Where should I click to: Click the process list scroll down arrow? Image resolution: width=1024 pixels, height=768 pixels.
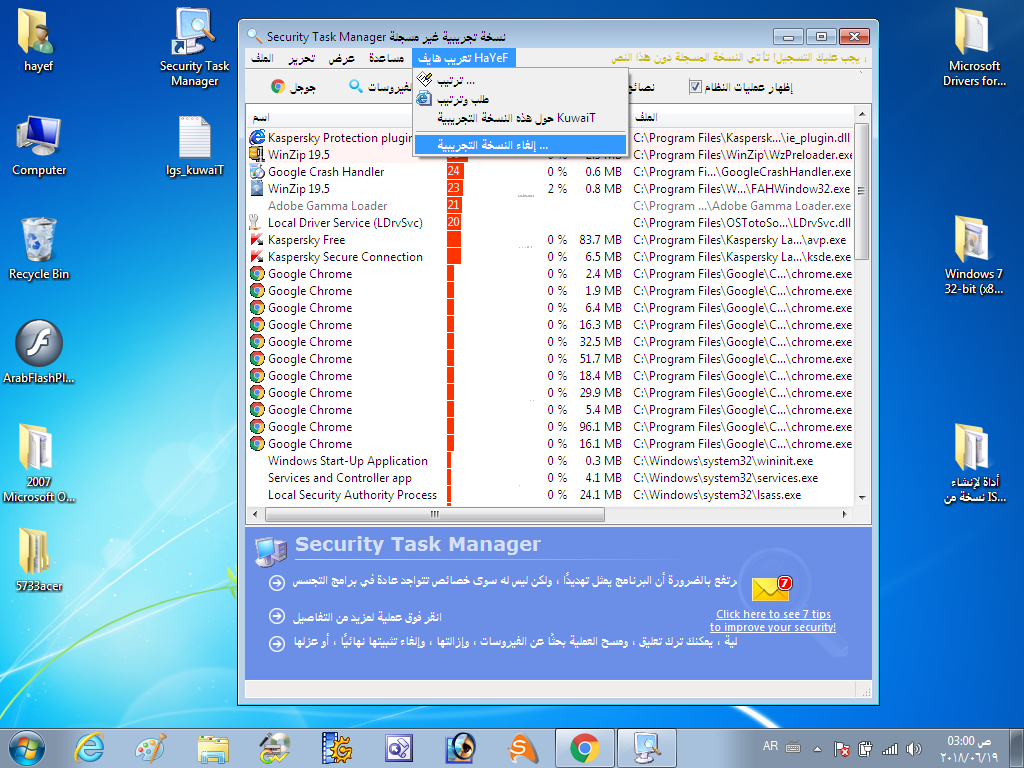click(x=862, y=498)
